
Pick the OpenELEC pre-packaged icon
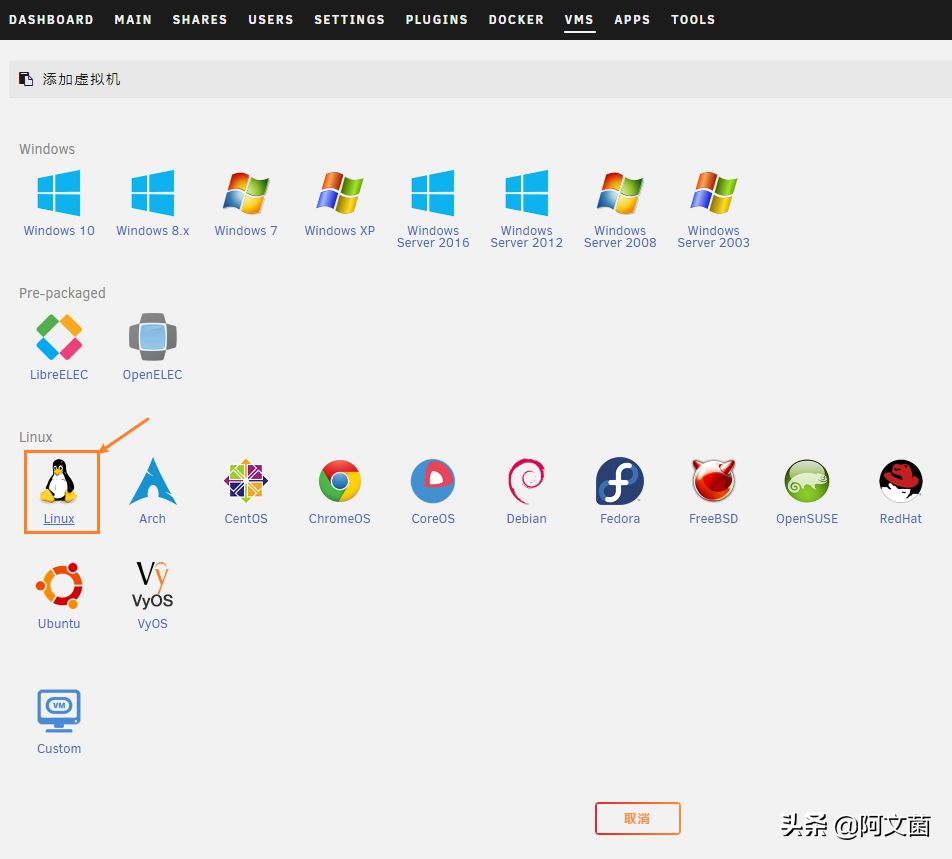pos(152,337)
